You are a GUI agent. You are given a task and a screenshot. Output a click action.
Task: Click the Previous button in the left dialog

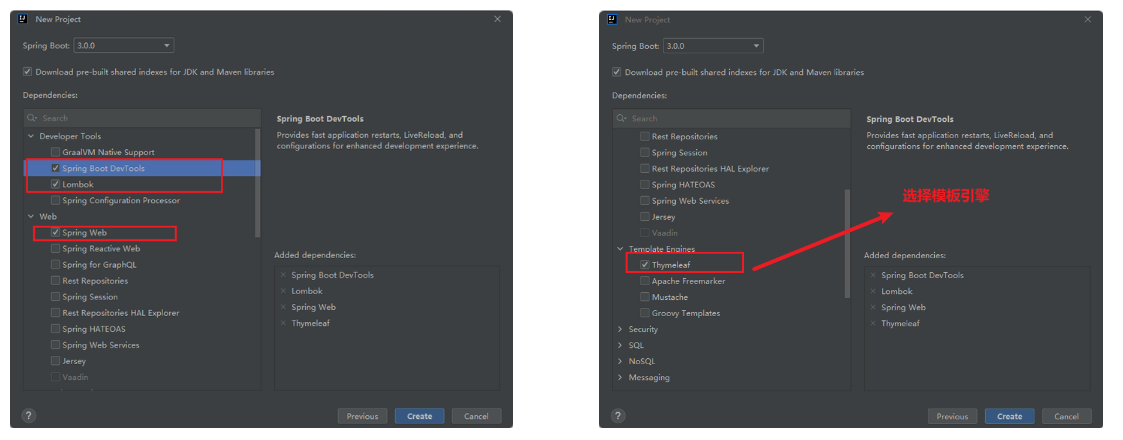[x=362, y=416]
